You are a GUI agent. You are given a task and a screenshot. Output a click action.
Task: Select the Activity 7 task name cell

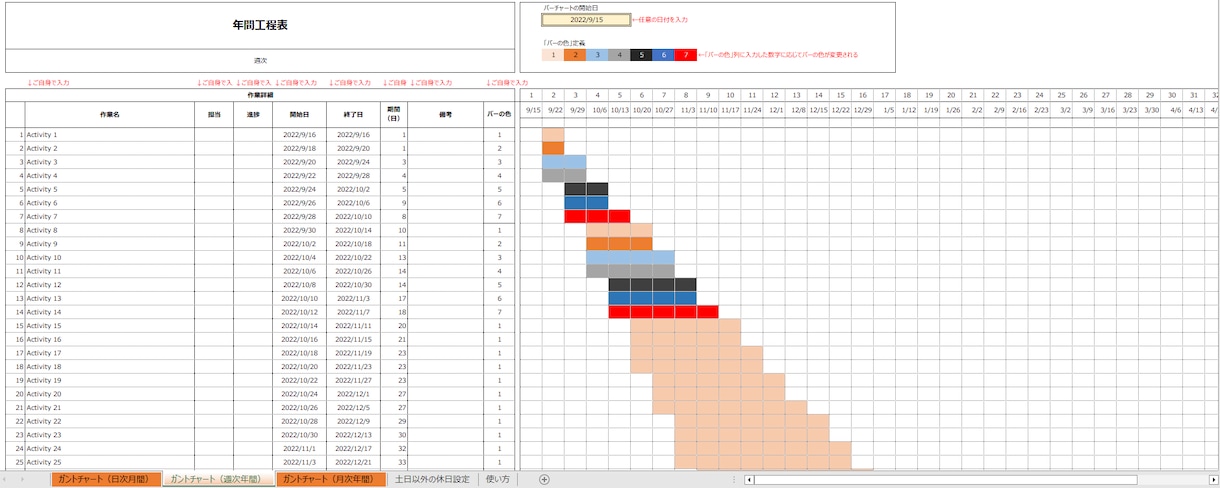(x=110, y=216)
